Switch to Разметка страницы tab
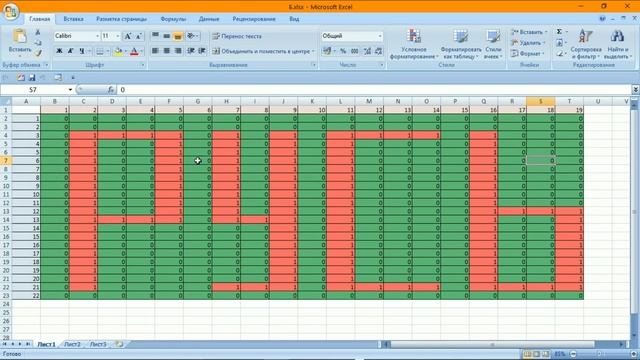The height and width of the screenshot is (360, 640). 121,19
